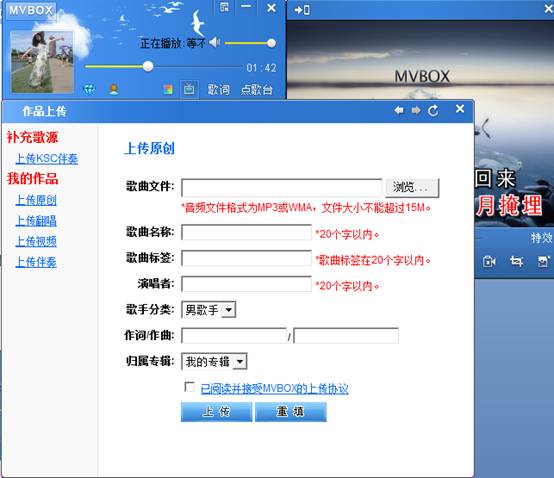554x478 pixels.
Task: Click the diamond icon under the album photo
Action: pos(89,89)
